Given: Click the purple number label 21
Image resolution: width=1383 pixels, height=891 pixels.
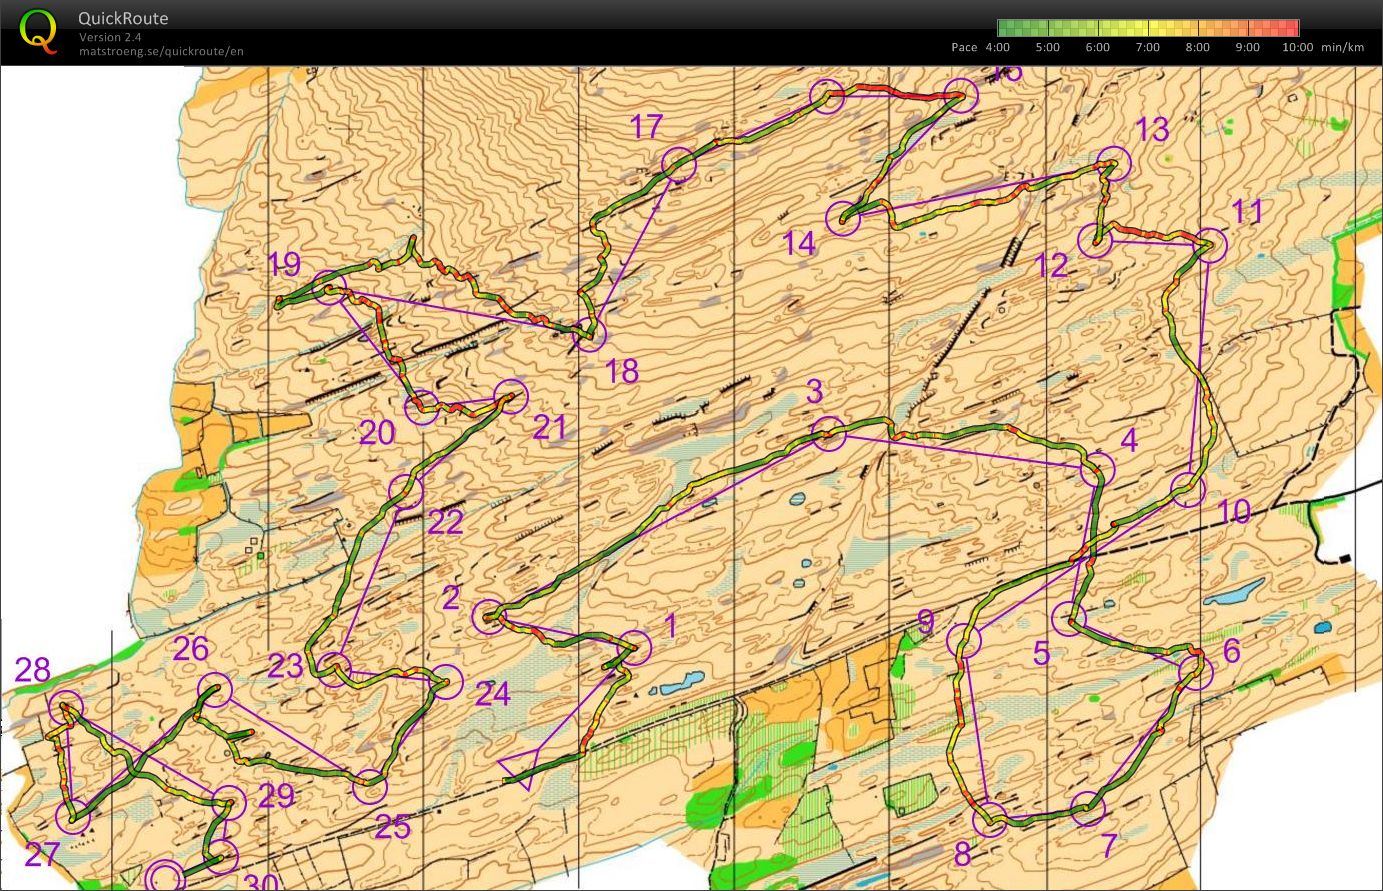Looking at the screenshot, I should click(x=550, y=428).
